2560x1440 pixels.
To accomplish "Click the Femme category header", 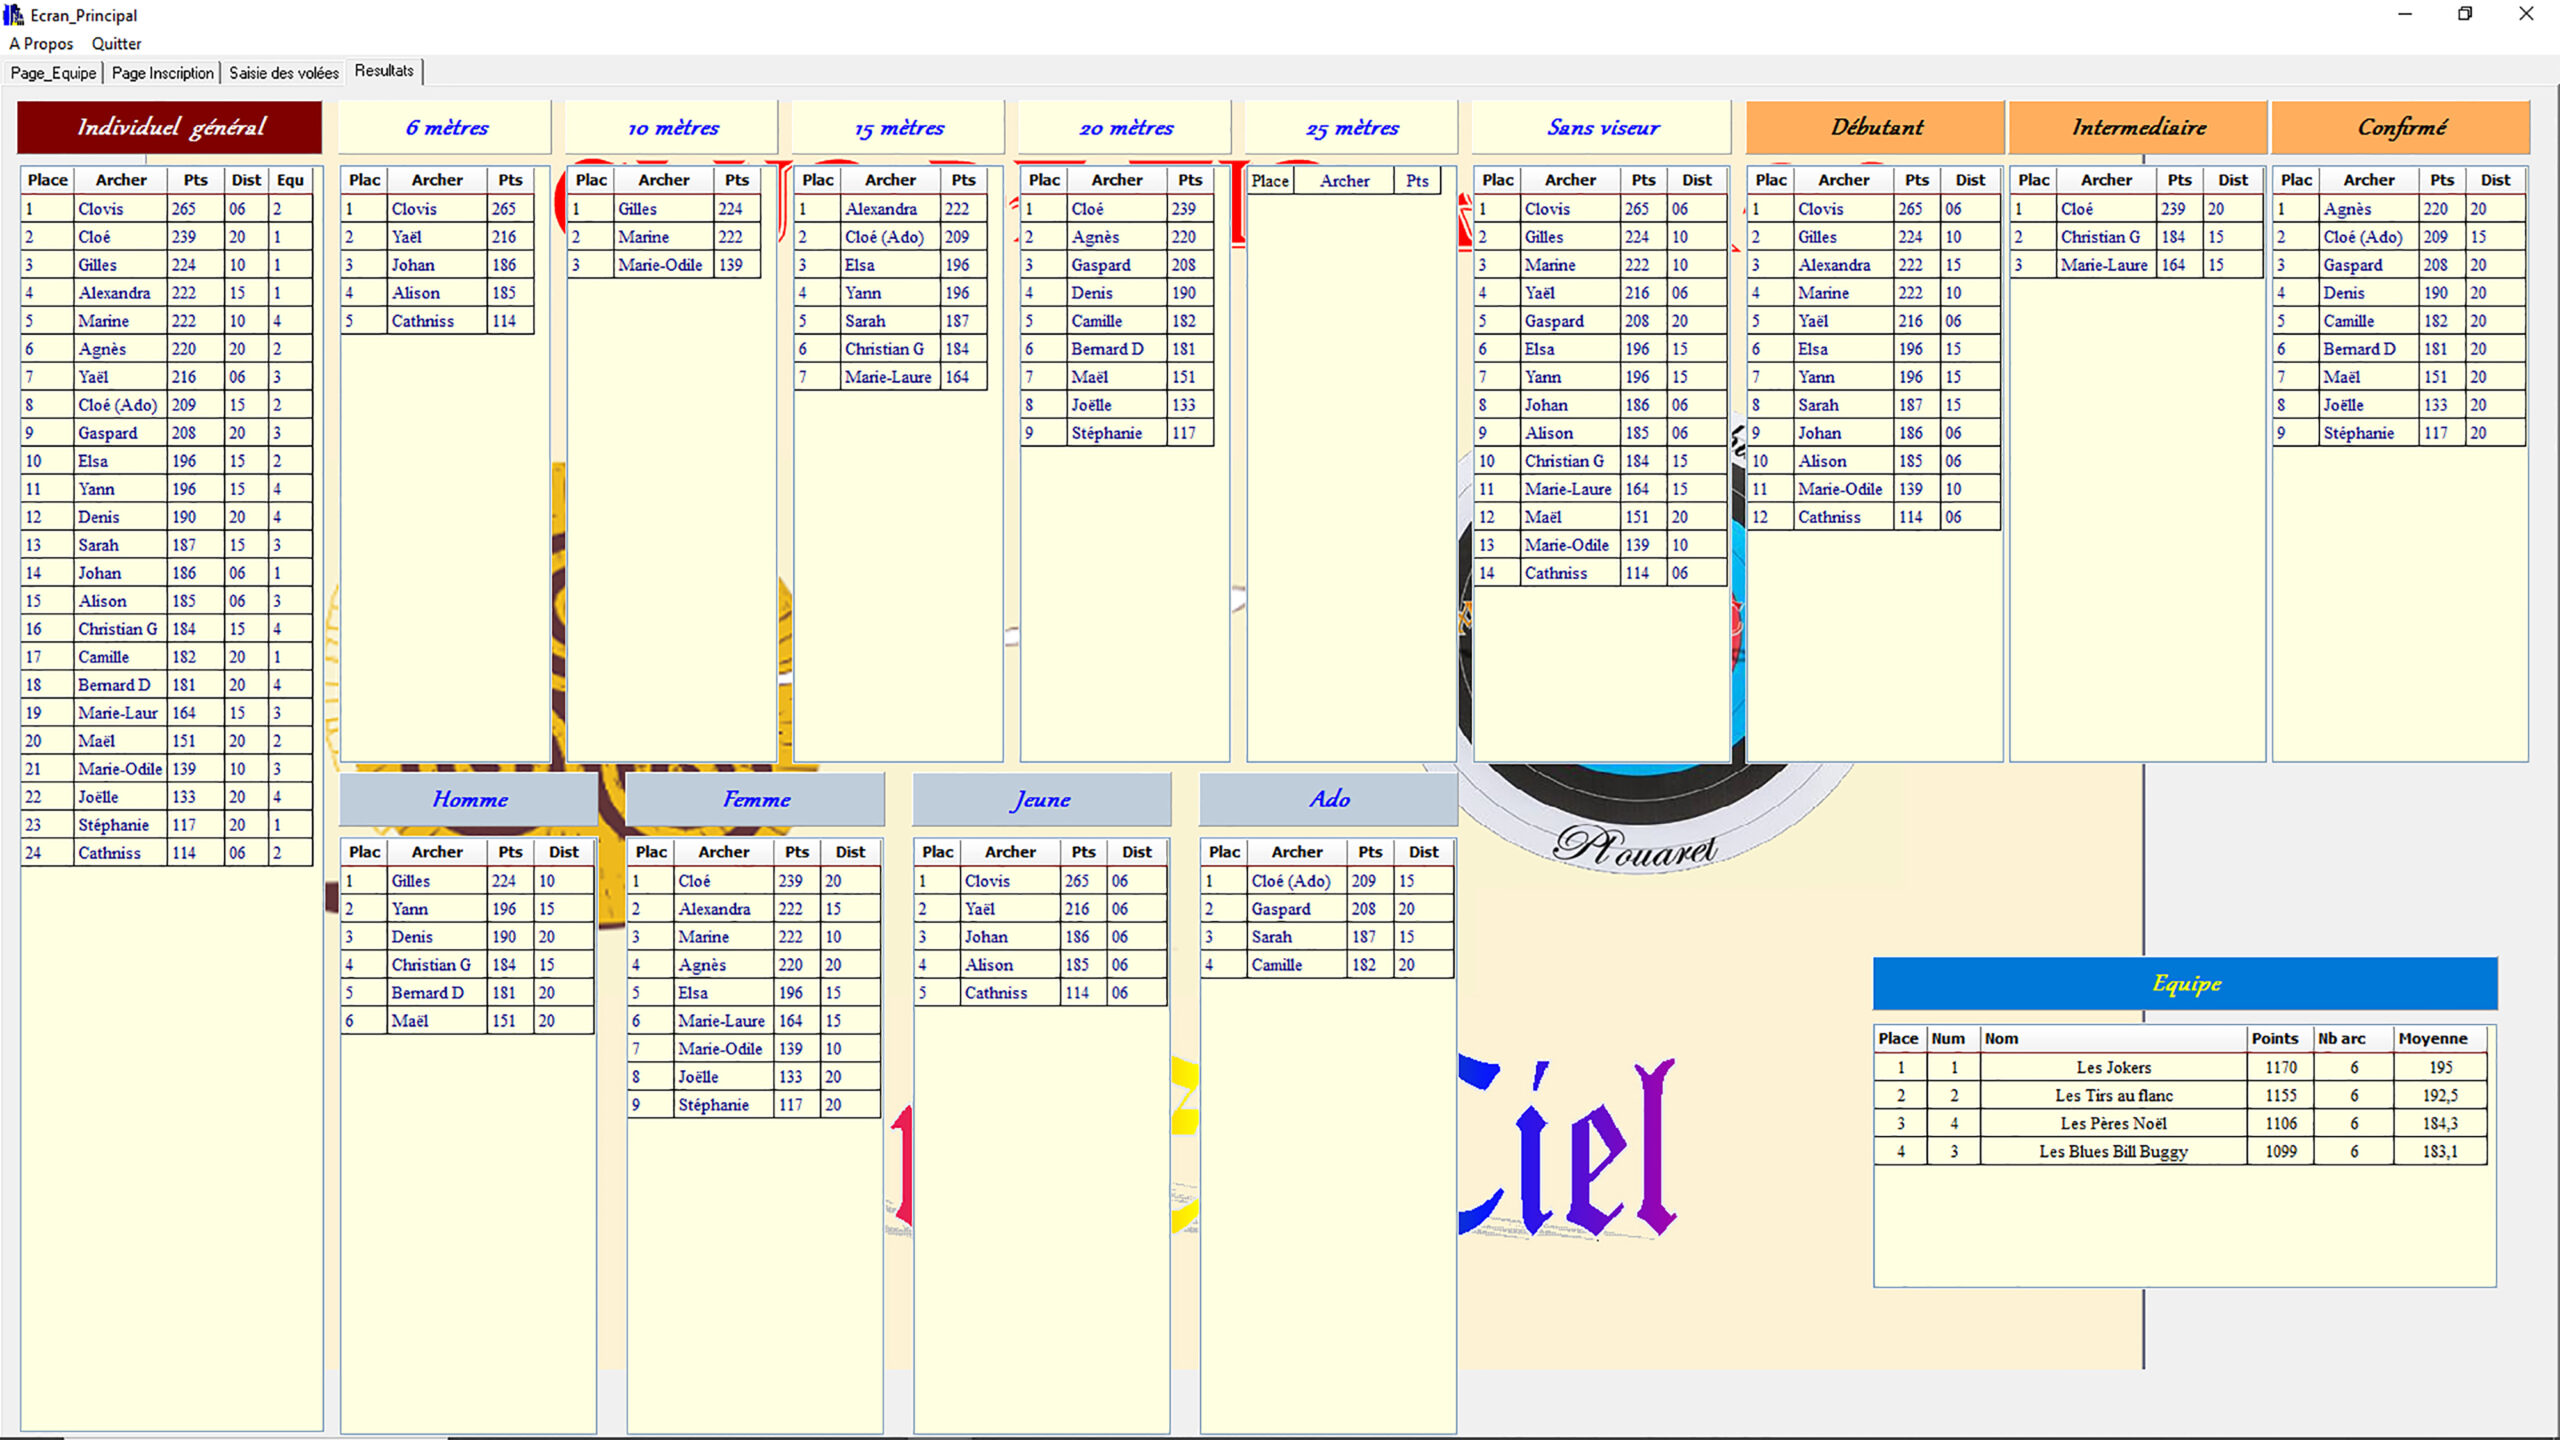I will tap(755, 800).
